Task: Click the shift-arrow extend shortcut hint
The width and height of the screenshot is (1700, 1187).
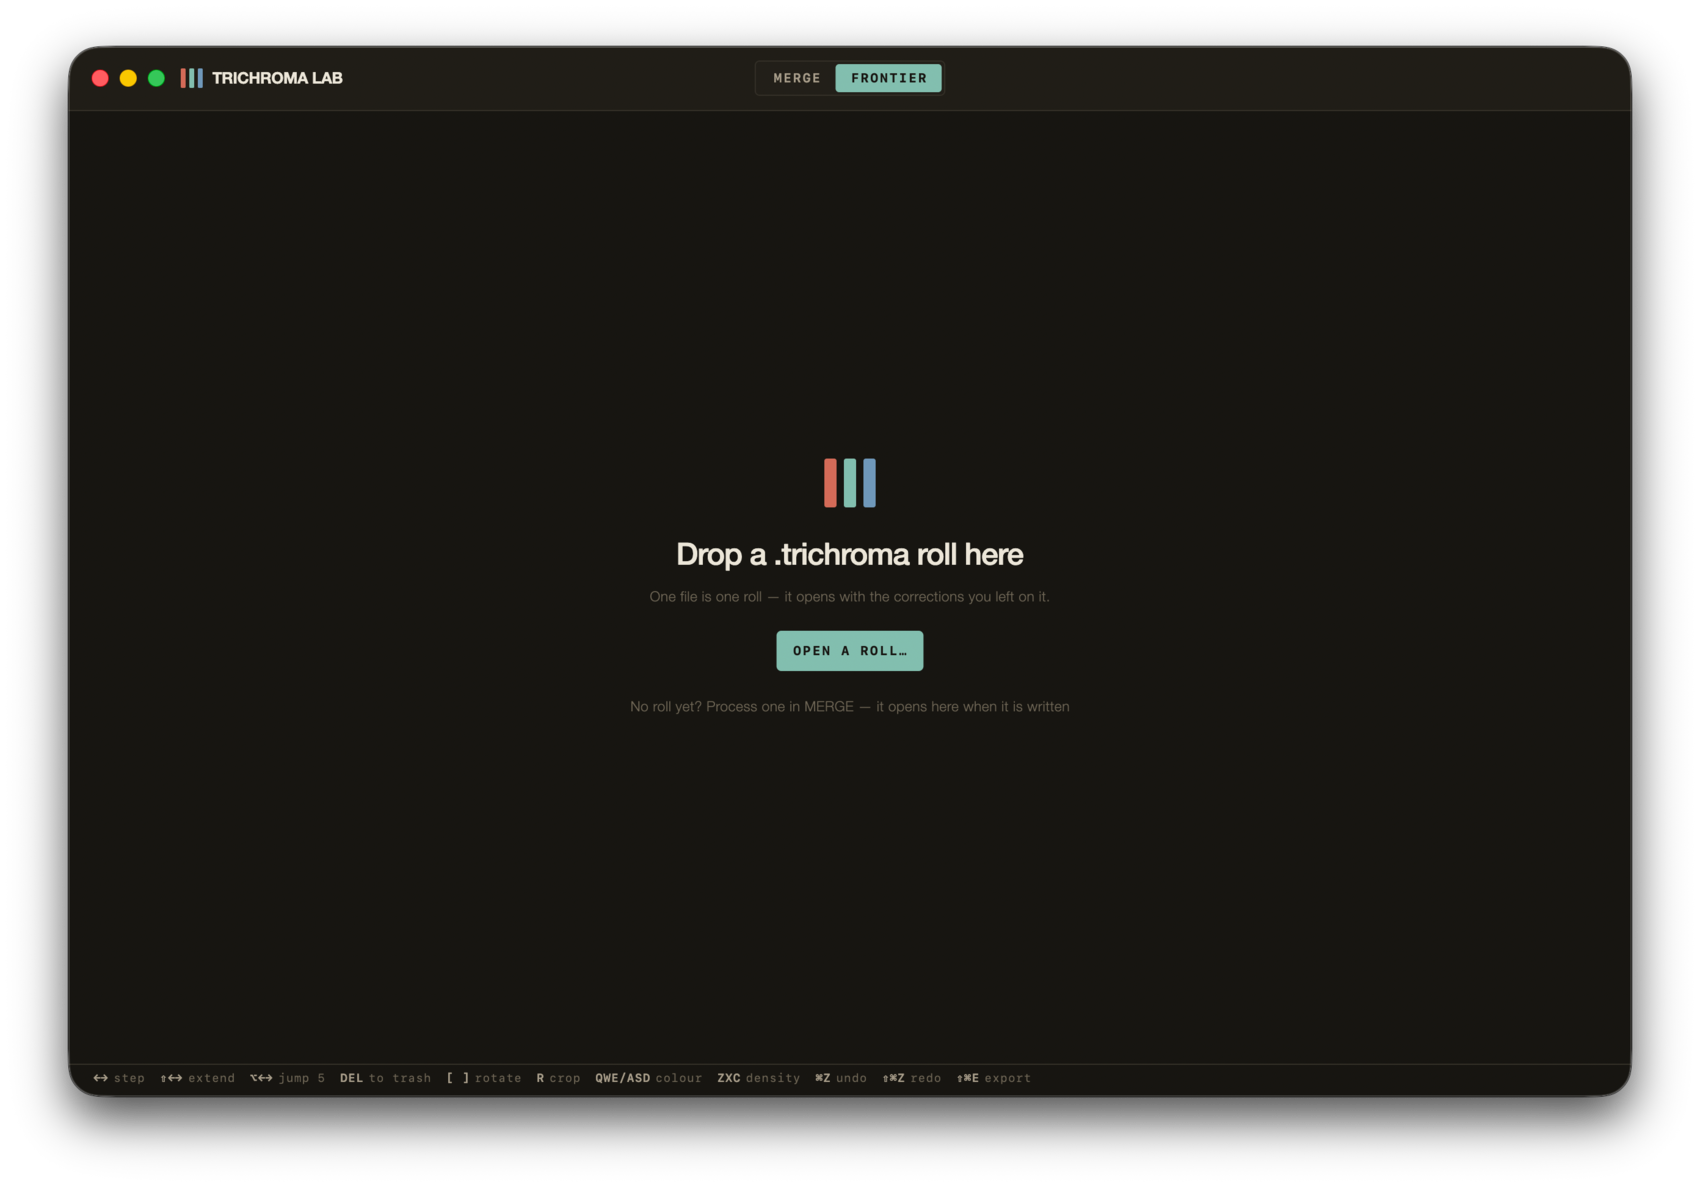Action: [197, 1078]
